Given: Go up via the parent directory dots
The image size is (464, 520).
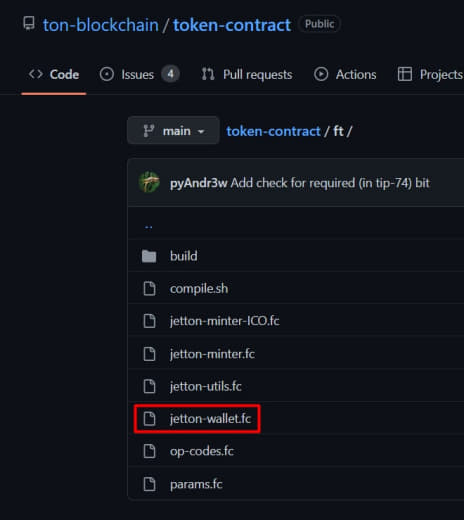Looking at the screenshot, I should pos(149,227).
